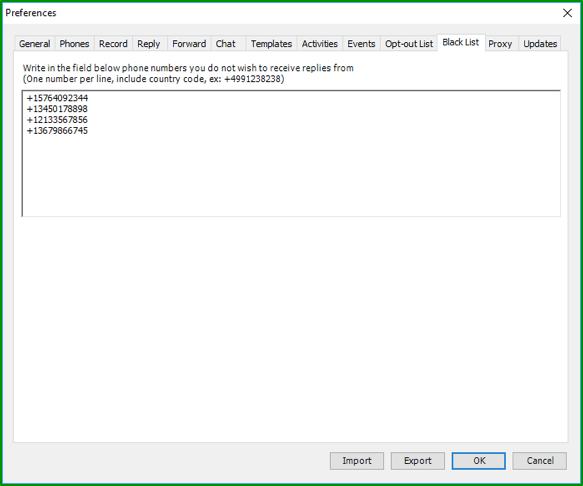Open the Opt-out List tab

[x=409, y=44]
